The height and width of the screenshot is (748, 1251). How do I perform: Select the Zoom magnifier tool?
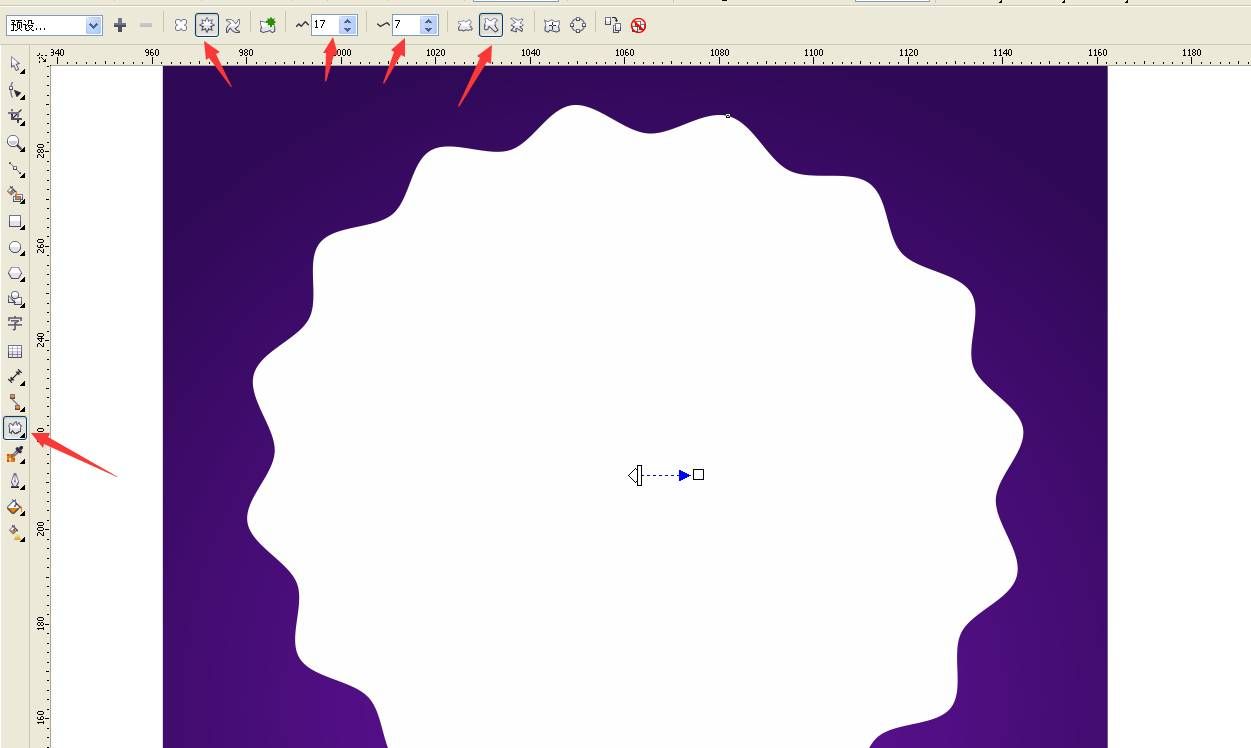coord(15,143)
